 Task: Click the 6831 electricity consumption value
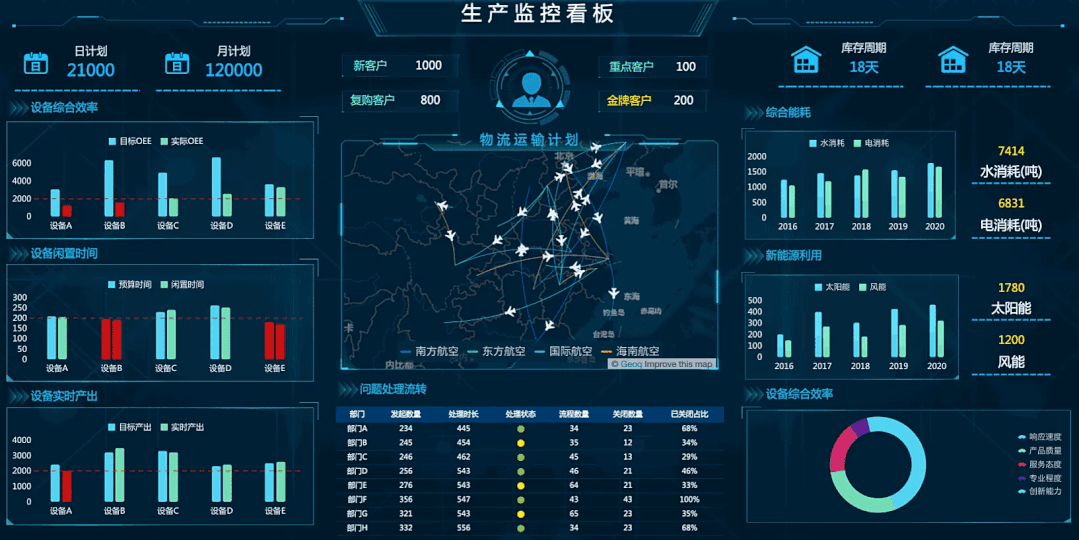[x=1011, y=204]
